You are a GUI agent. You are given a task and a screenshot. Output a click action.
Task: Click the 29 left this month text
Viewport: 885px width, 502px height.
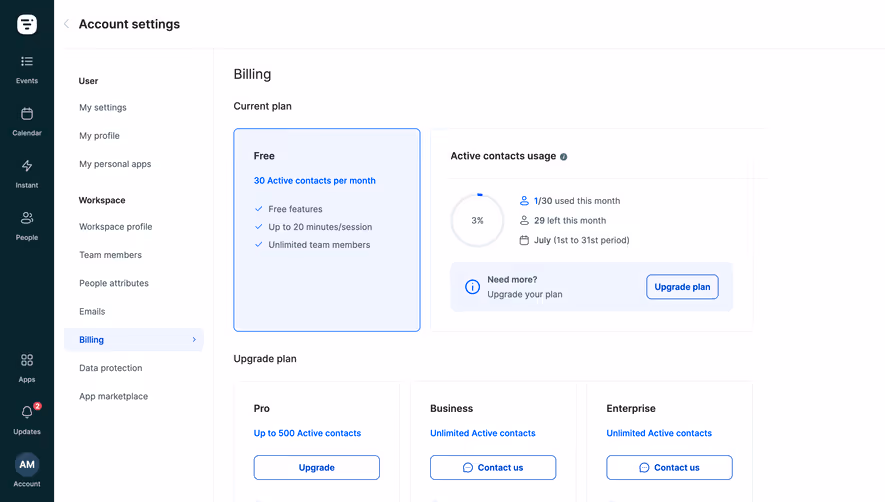[570, 220]
